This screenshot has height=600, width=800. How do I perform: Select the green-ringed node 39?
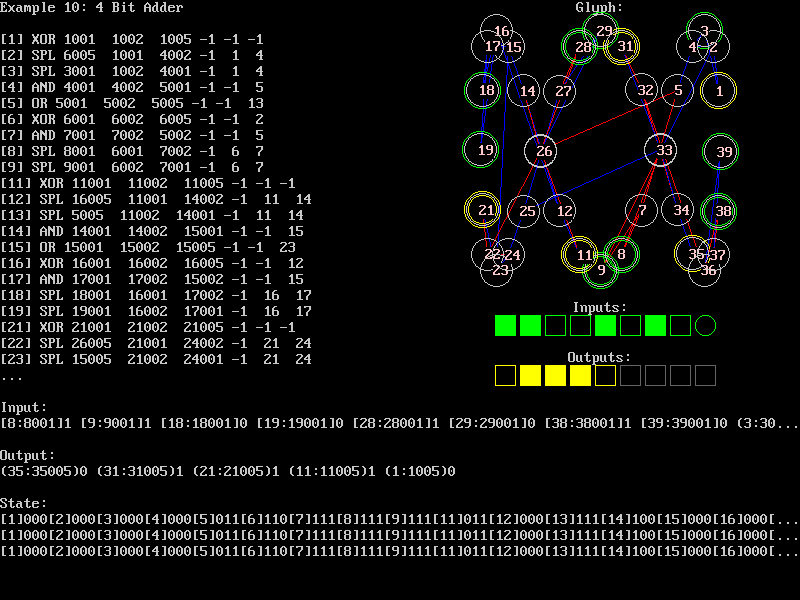(x=722, y=151)
